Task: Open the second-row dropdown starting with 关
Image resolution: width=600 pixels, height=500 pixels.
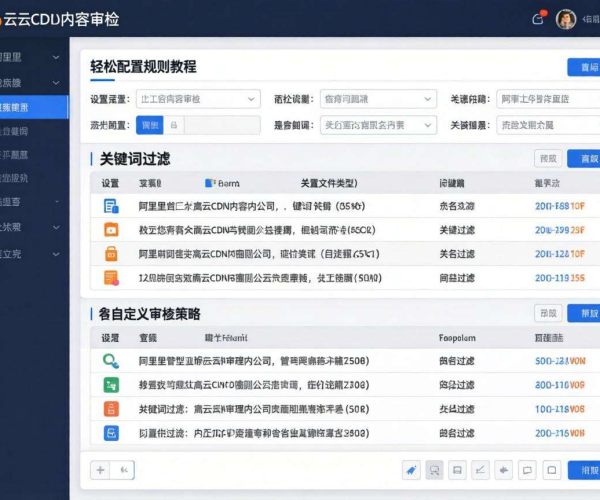Action: click(x=378, y=125)
